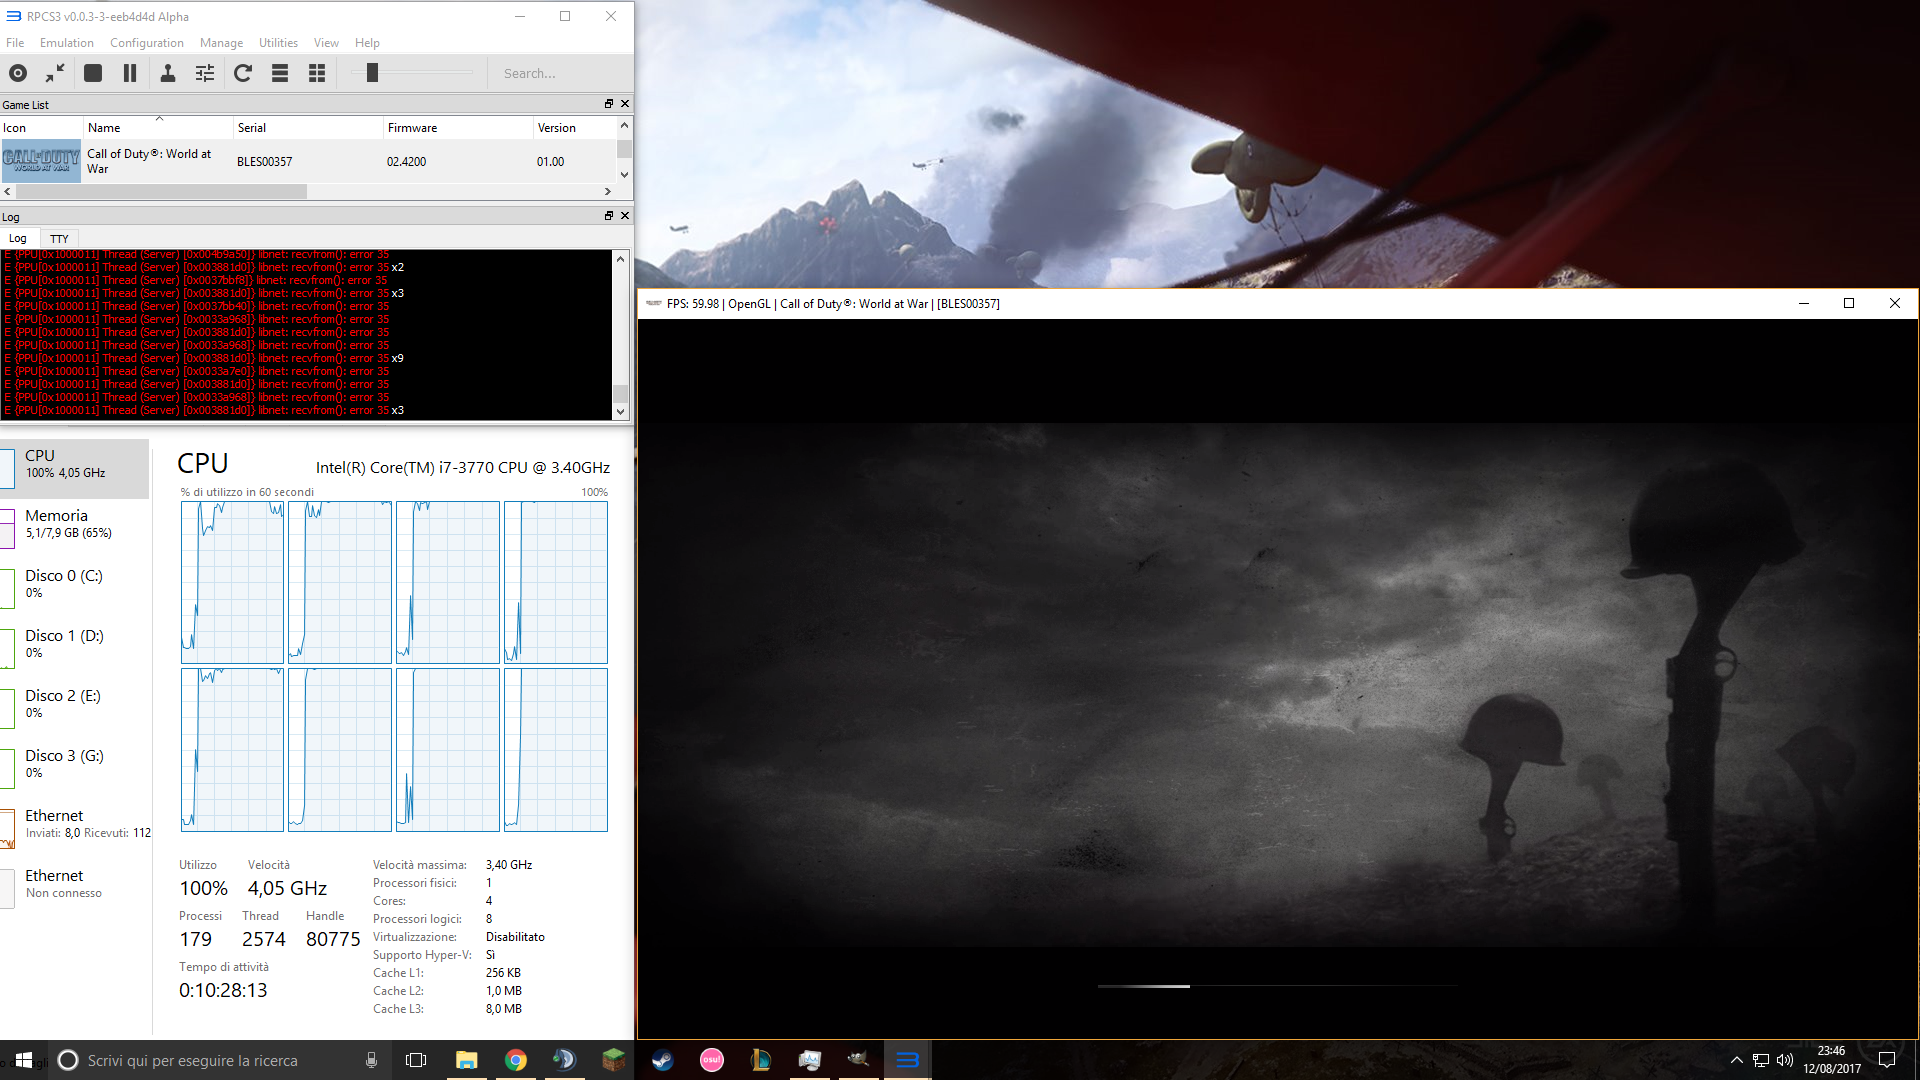Select the Call of Duty World at War game entry
Image resolution: width=1920 pixels, height=1080 pixels.
tap(150, 161)
